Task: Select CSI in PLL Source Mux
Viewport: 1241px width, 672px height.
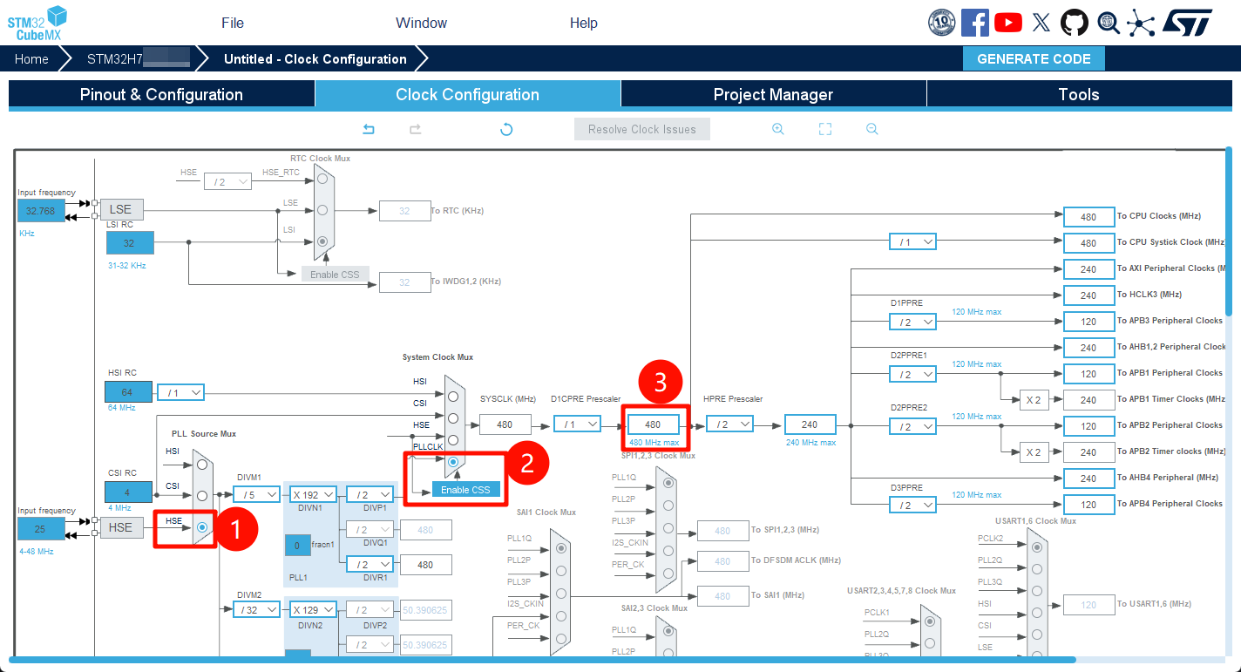Action: click(203, 495)
